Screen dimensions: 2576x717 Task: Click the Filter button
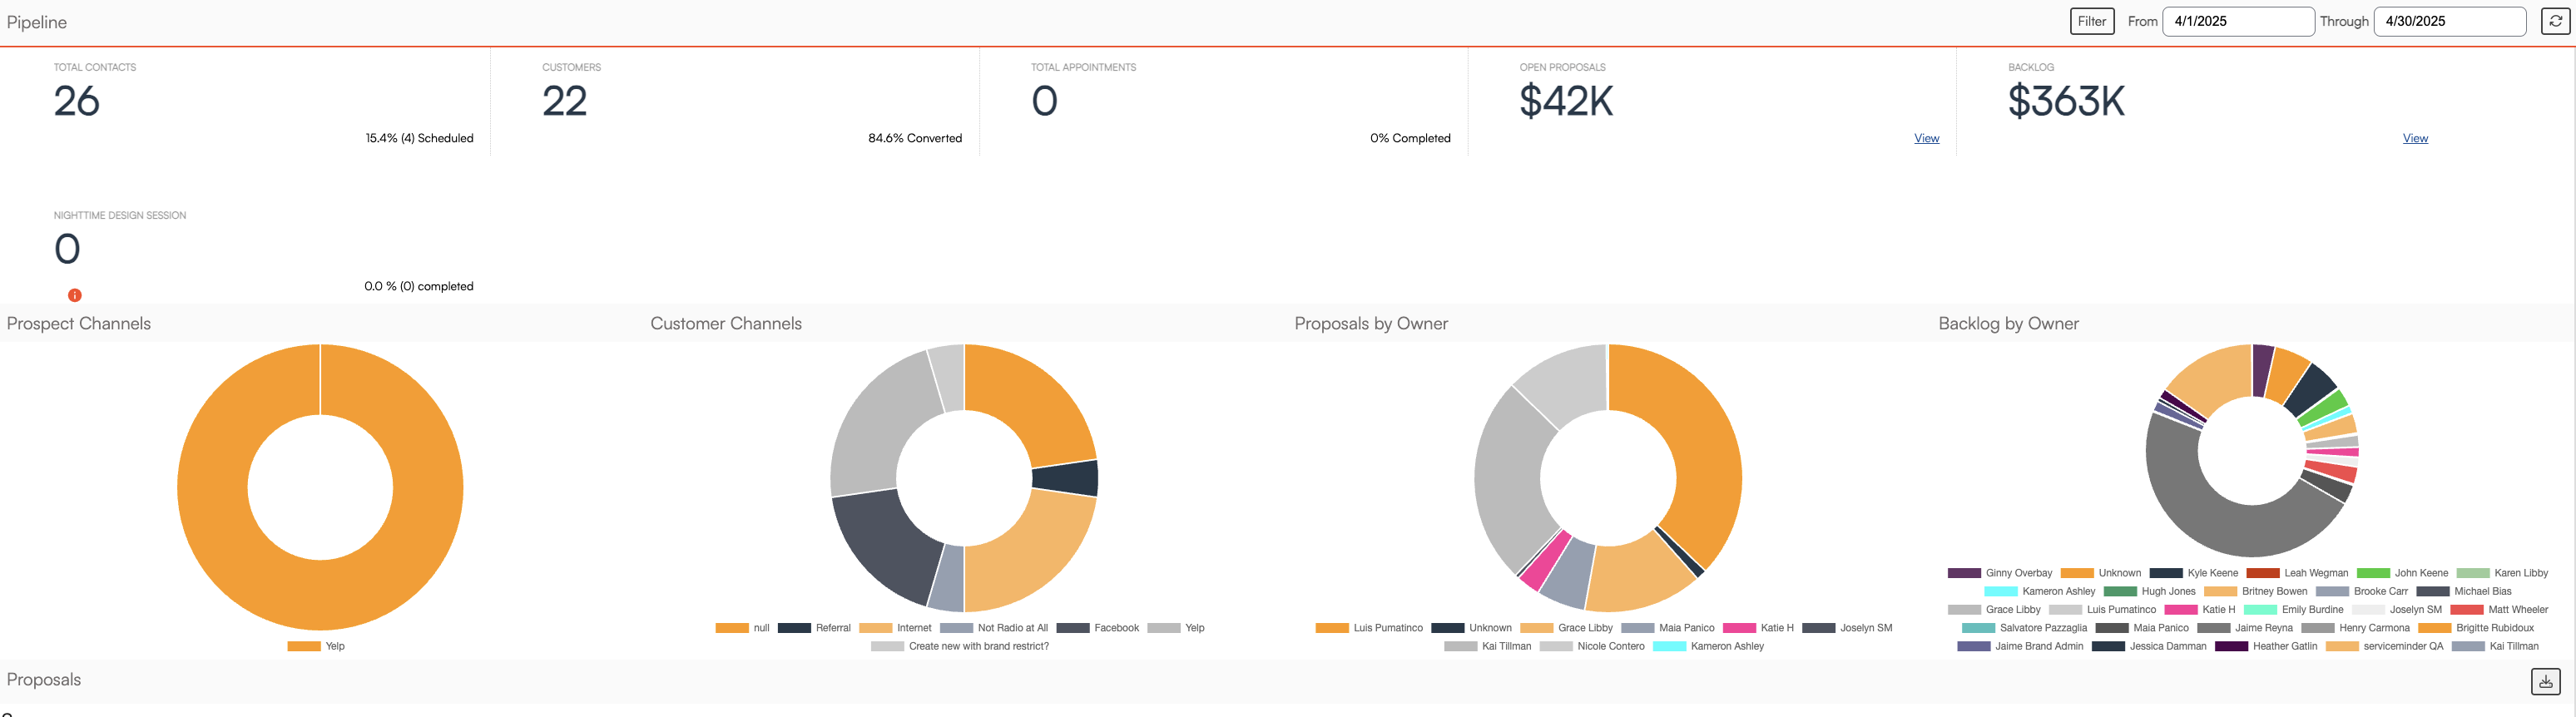2092,21
